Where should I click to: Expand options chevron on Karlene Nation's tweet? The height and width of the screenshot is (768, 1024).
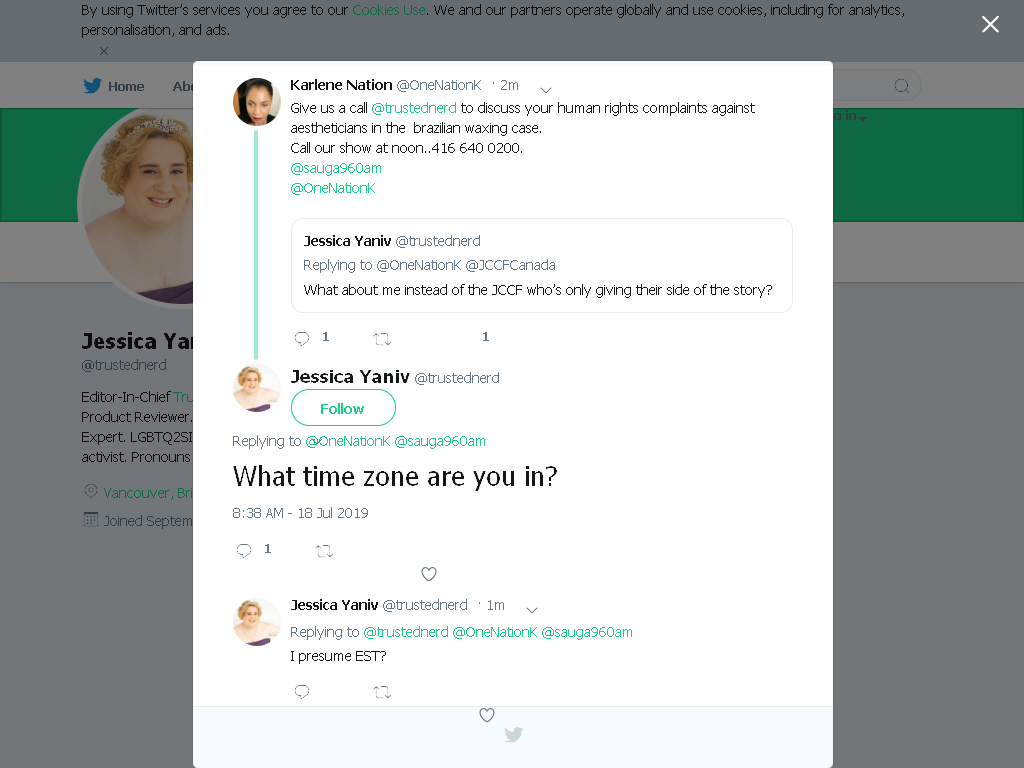click(x=546, y=89)
